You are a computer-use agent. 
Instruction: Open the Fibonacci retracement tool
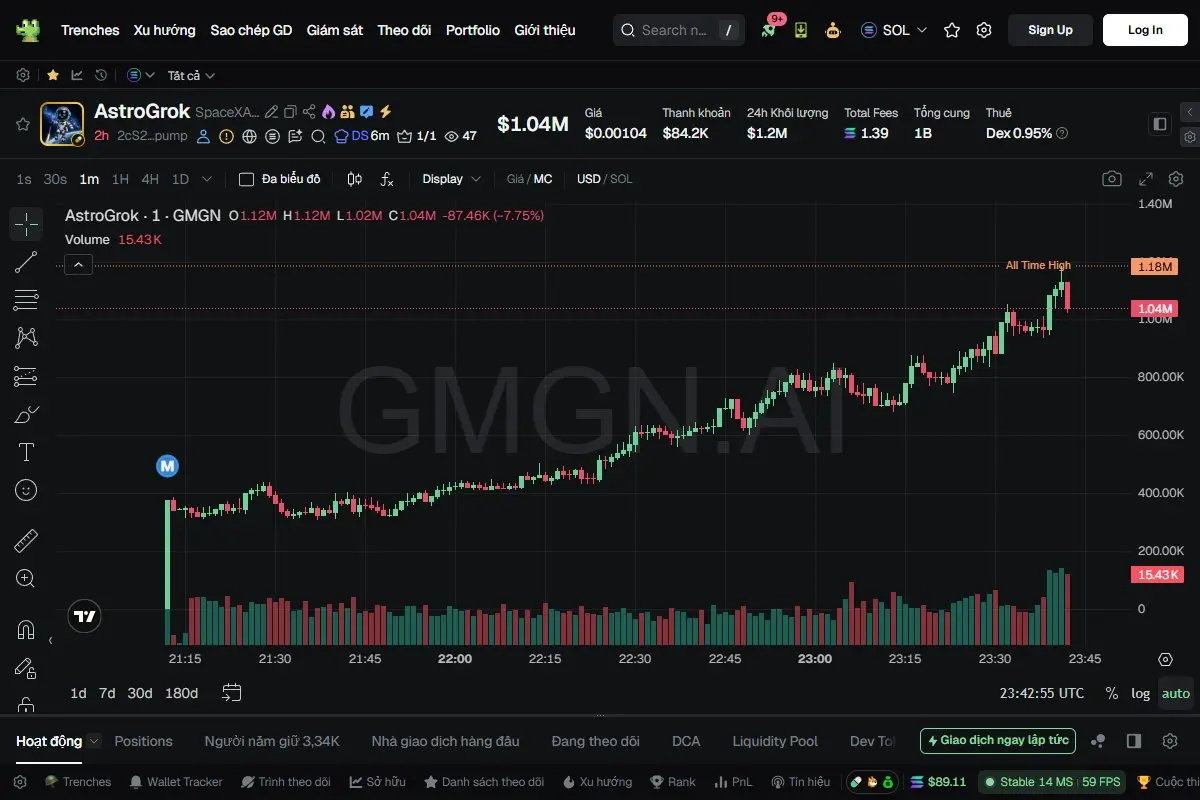tap(26, 300)
